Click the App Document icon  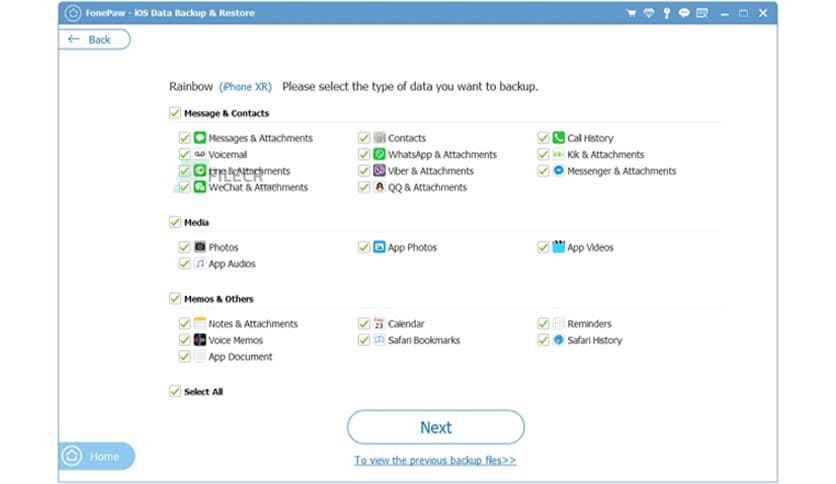[x=200, y=356]
